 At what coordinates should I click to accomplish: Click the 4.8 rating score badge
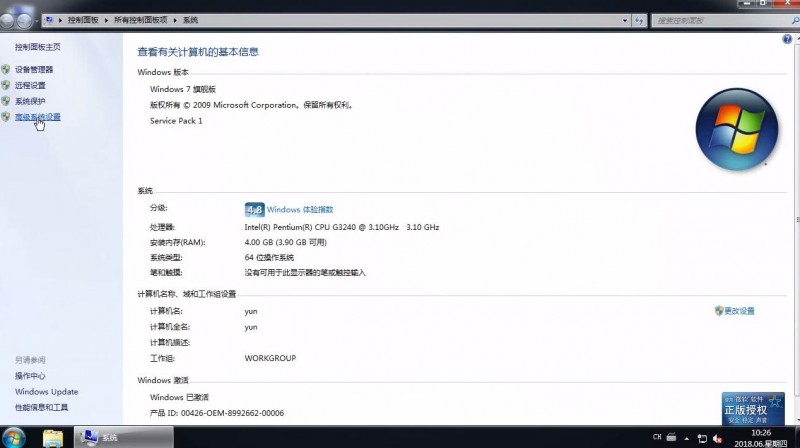click(255, 210)
